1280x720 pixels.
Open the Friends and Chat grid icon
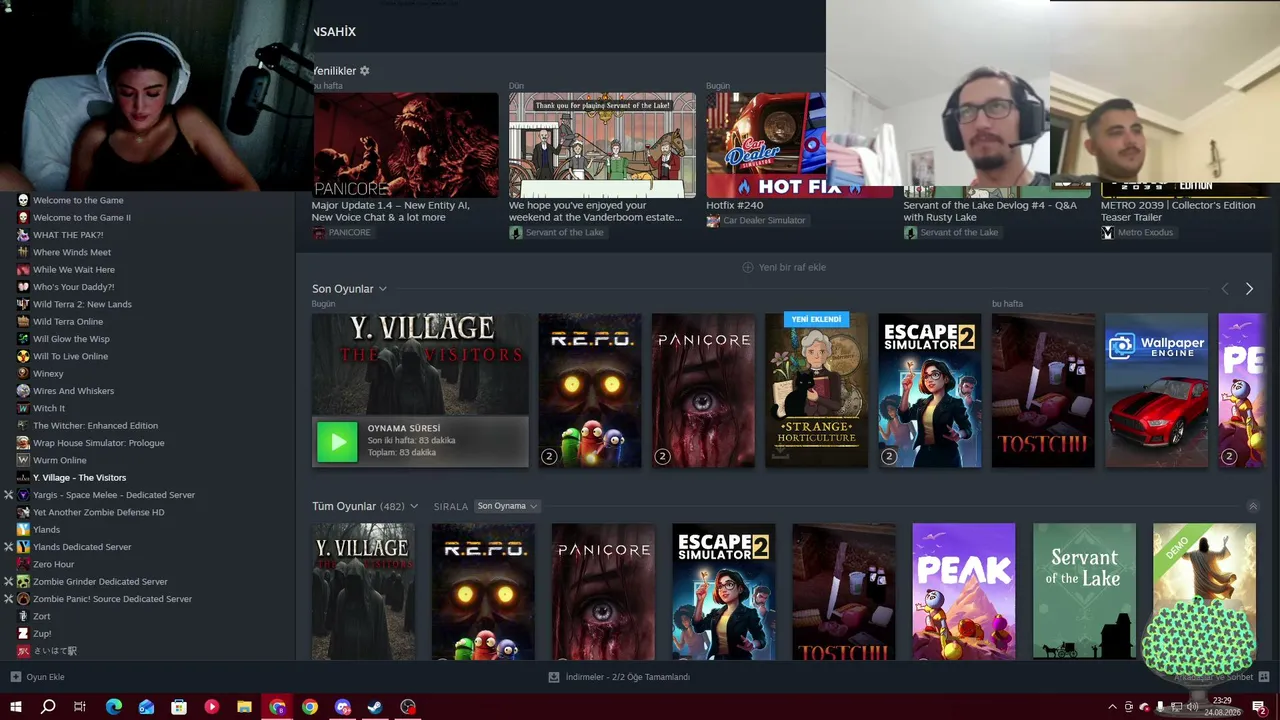tap(1266, 677)
